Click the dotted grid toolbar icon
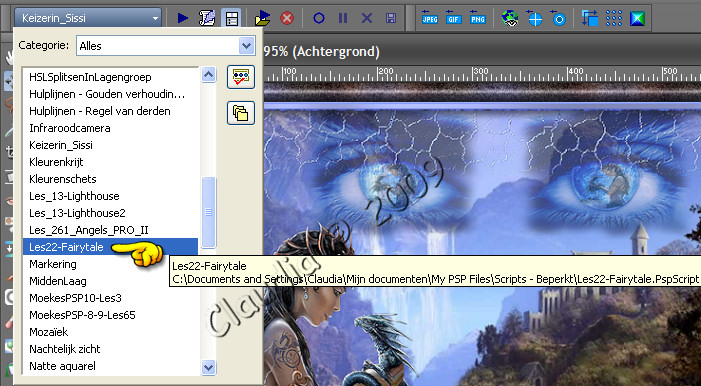 tap(614, 18)
